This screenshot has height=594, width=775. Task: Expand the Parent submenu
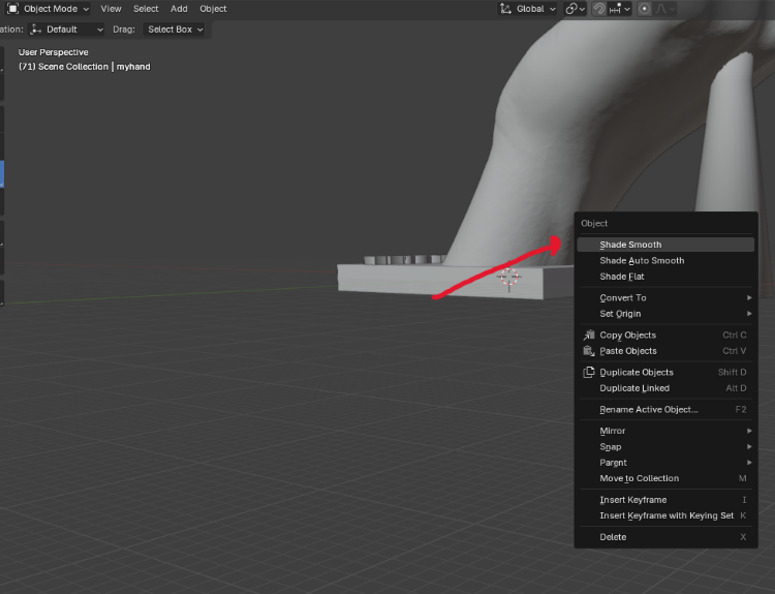point(665,462)
